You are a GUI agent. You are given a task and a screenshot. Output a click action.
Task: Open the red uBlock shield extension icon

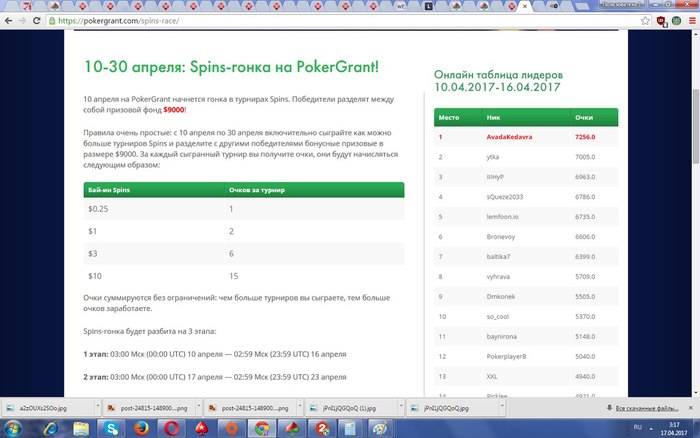[661, 21]
